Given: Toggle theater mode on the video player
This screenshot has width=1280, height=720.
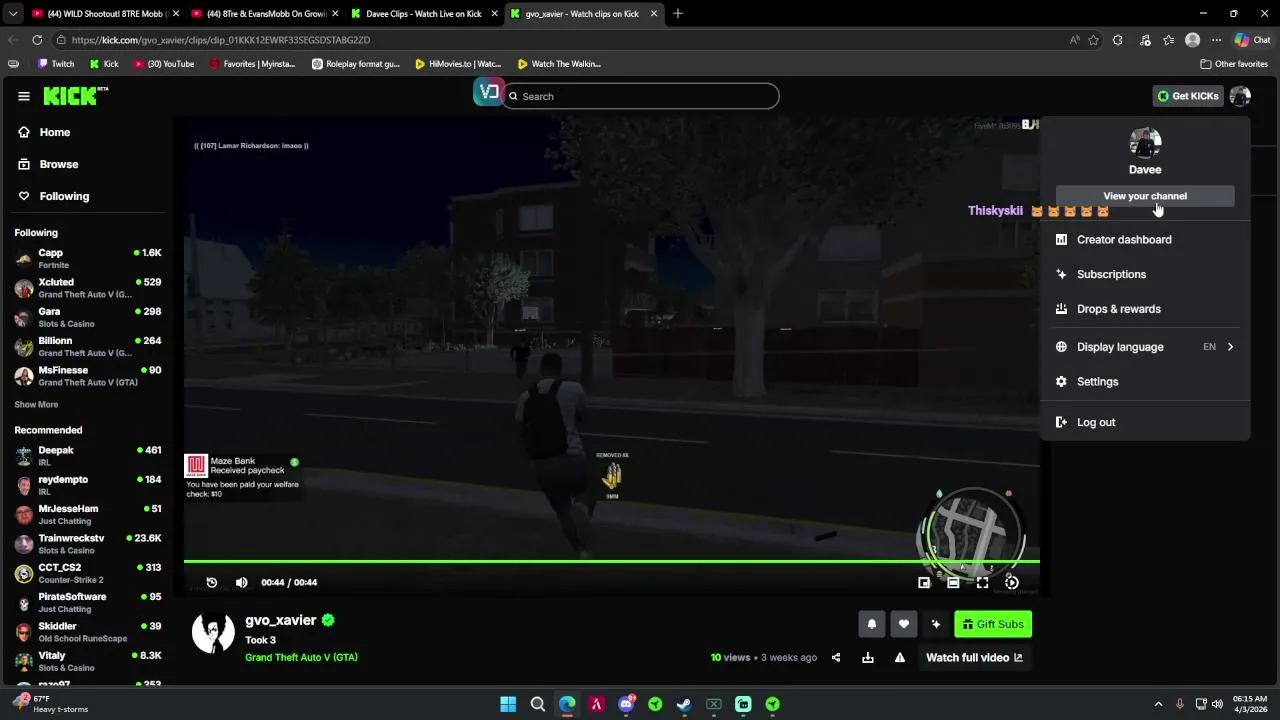Looking at the screenshot, I should tap(953, 582).
